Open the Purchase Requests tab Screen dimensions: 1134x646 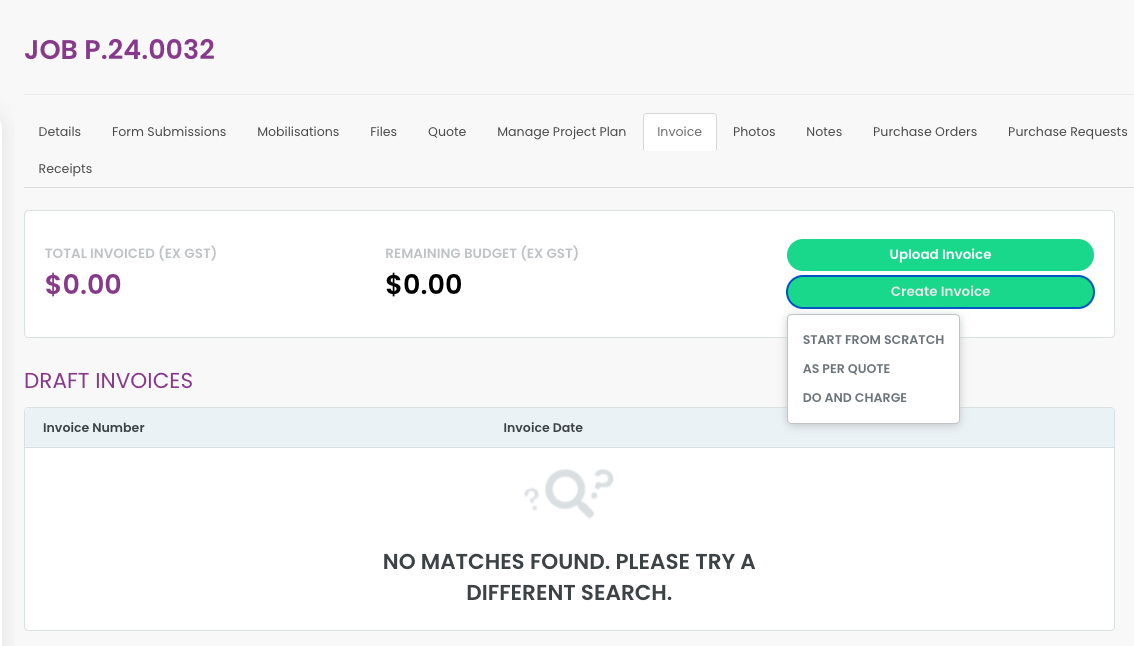1067,132
